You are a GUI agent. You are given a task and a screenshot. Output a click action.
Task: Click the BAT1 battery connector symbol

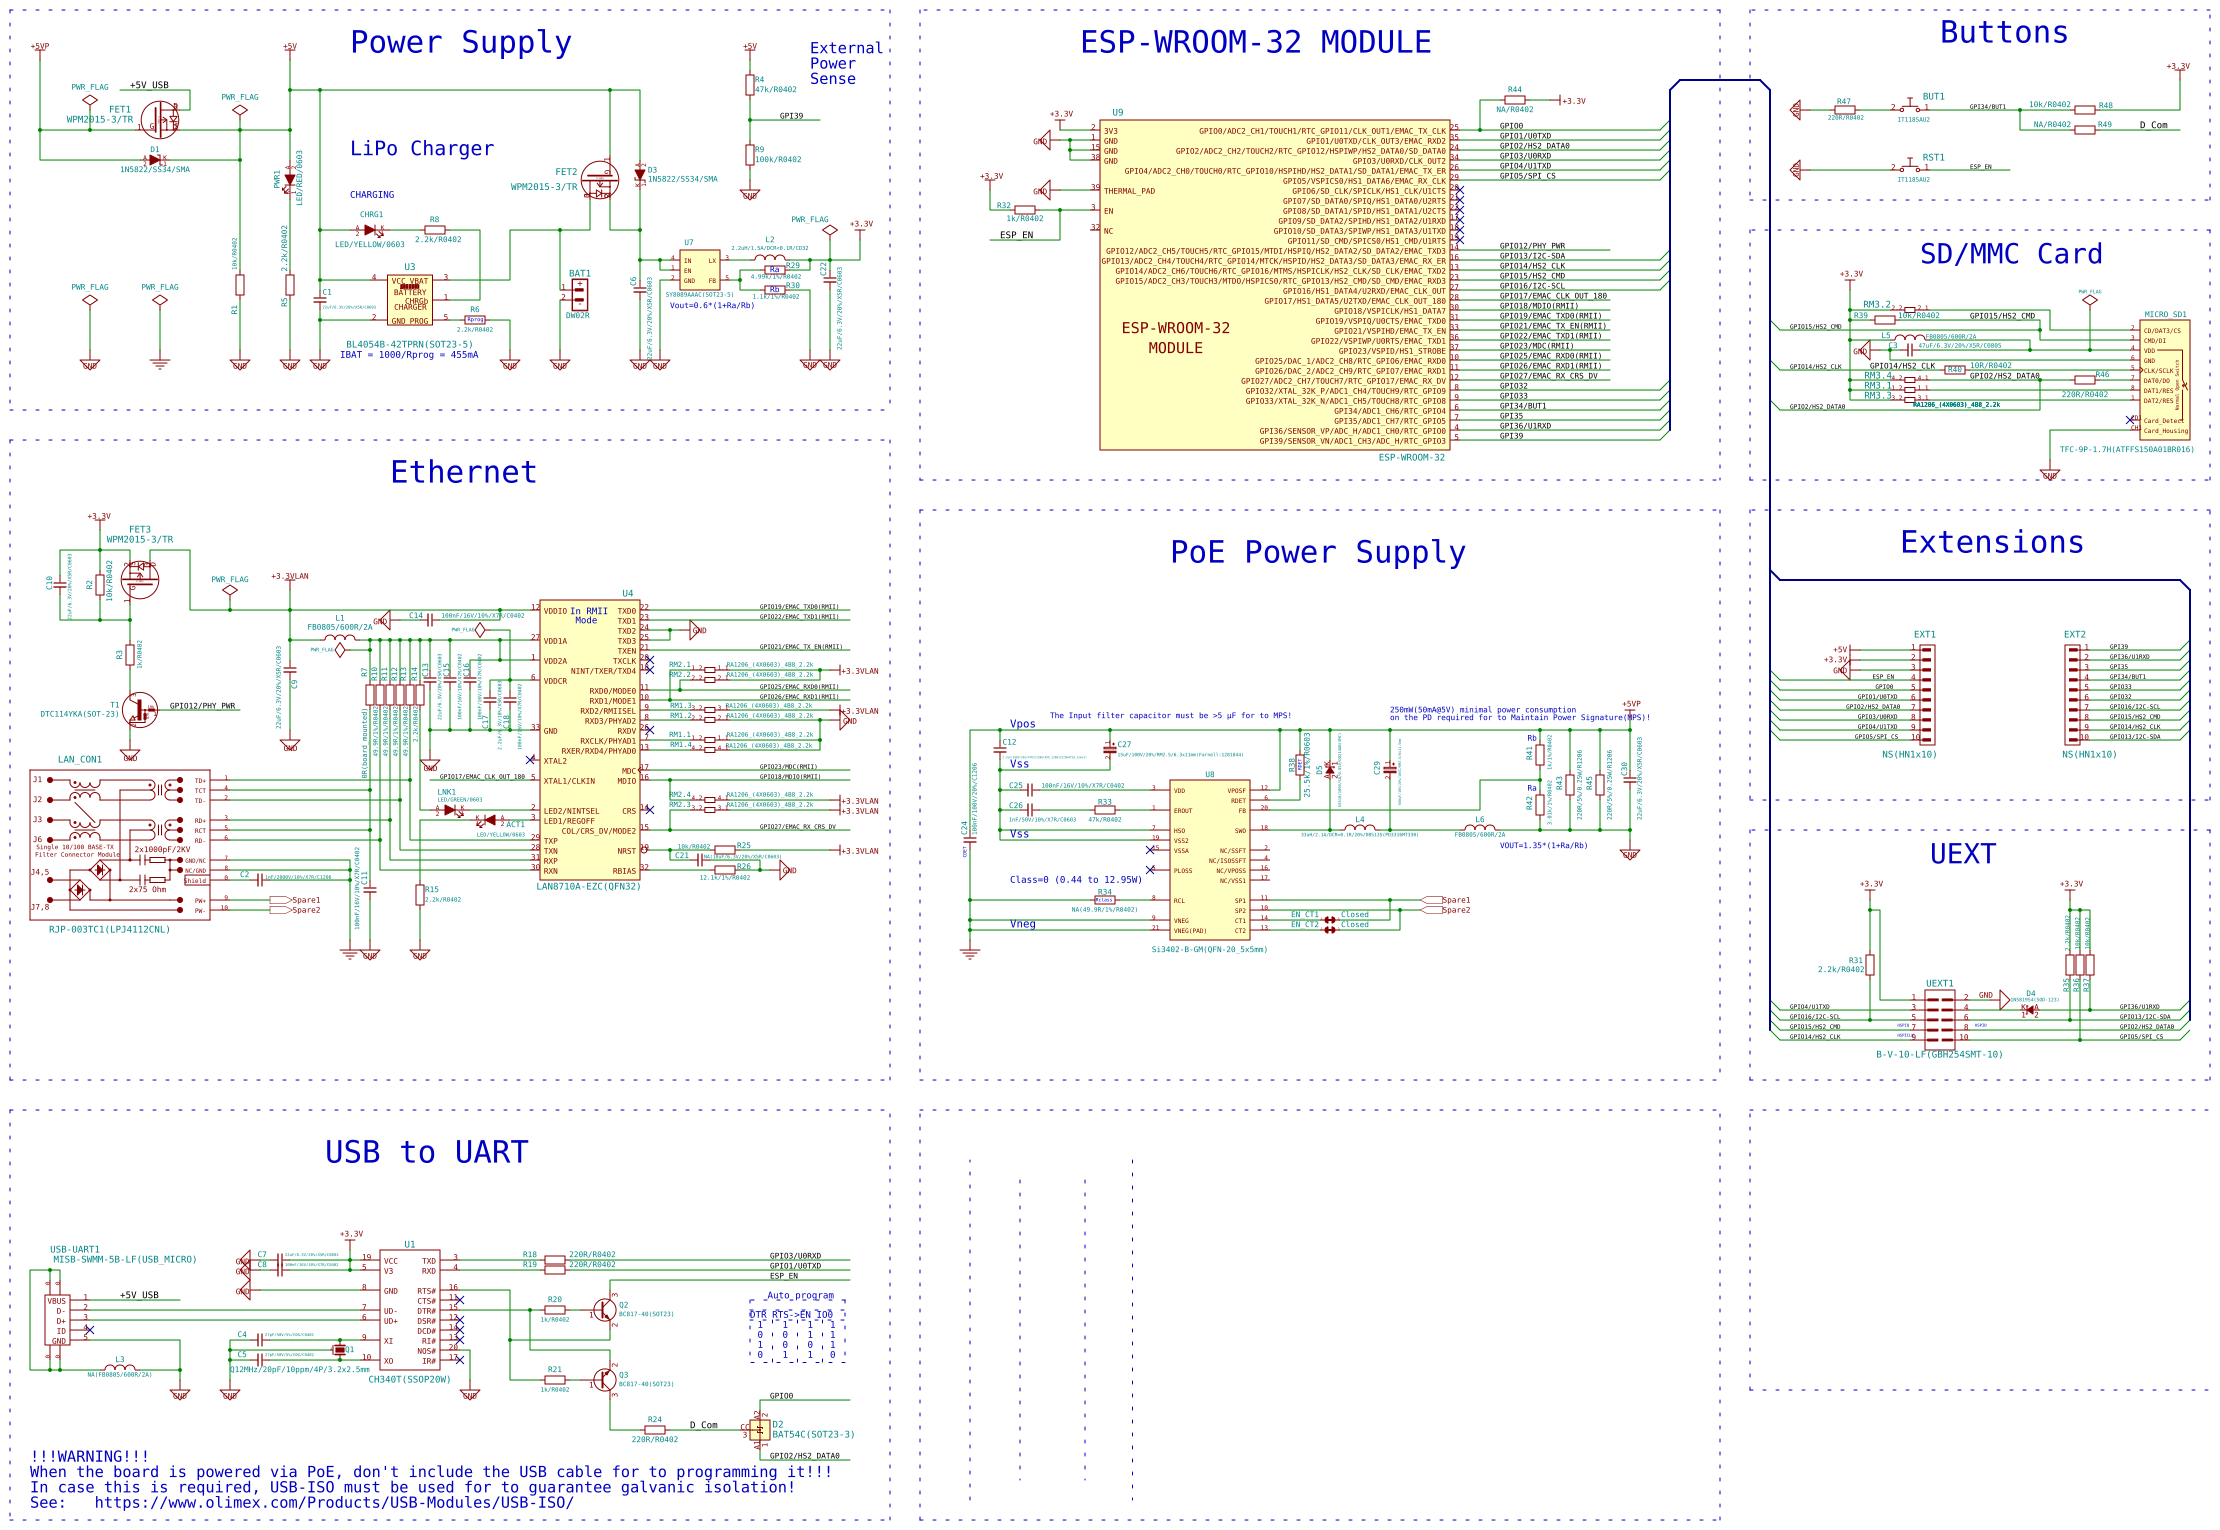[579, 294]
